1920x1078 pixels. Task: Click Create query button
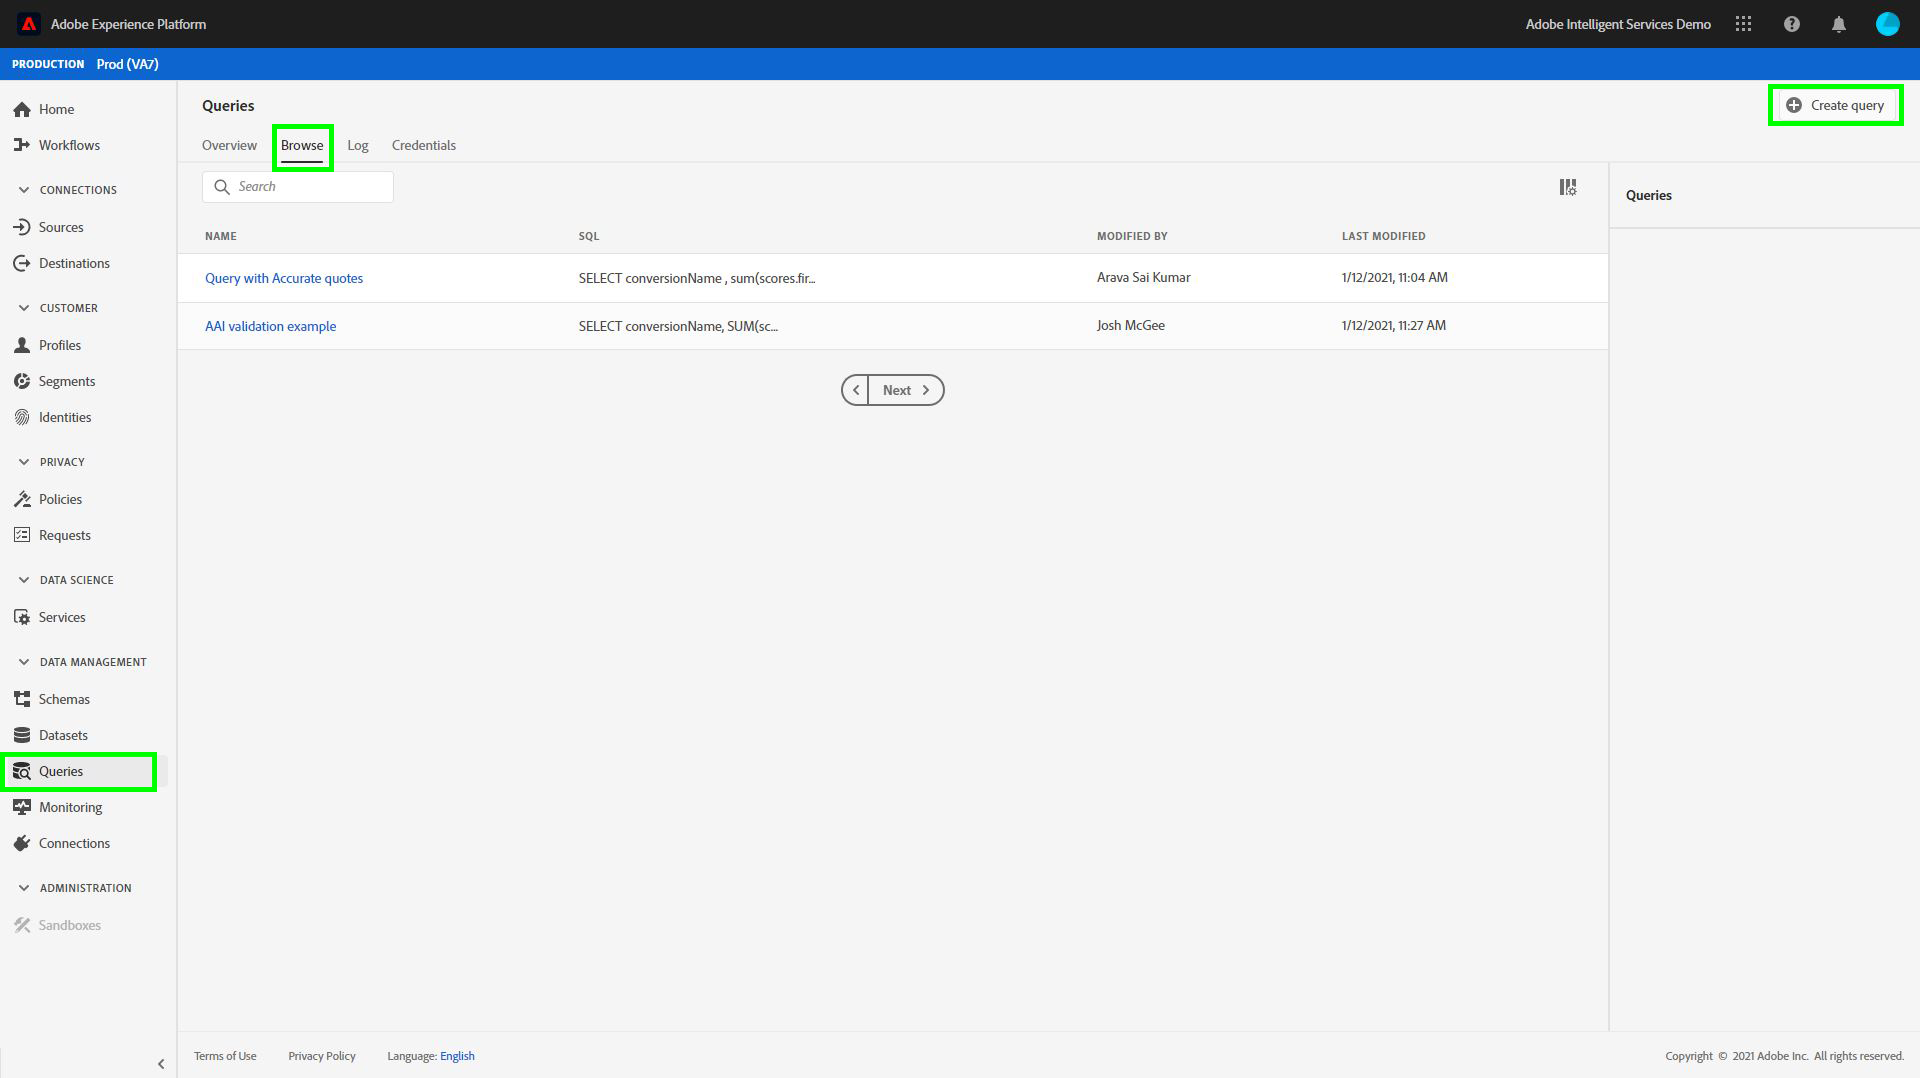[1835, 105]
